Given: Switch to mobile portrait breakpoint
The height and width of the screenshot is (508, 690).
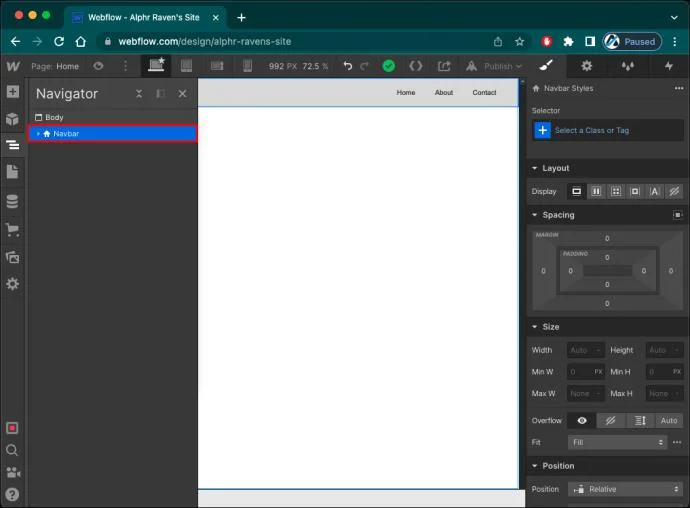Looking at the screenshot, I should tap(247, 66).
